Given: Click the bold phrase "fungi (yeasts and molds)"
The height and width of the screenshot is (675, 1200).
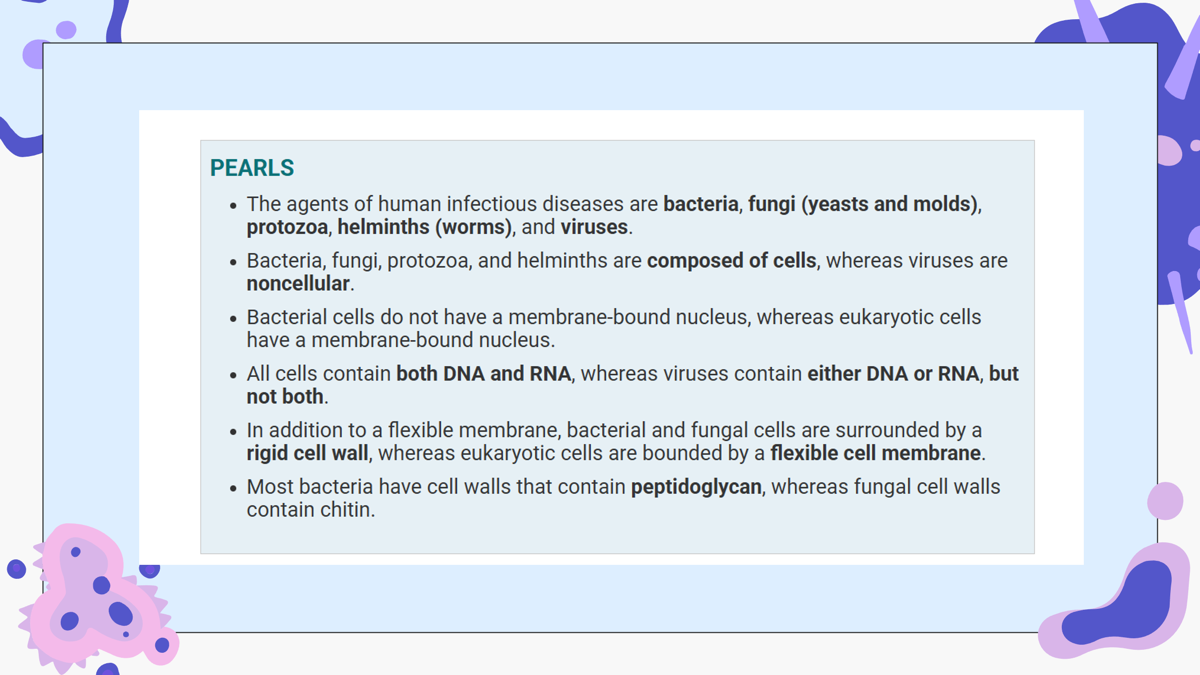Looking at the screenshot, I should click(863, 204).
